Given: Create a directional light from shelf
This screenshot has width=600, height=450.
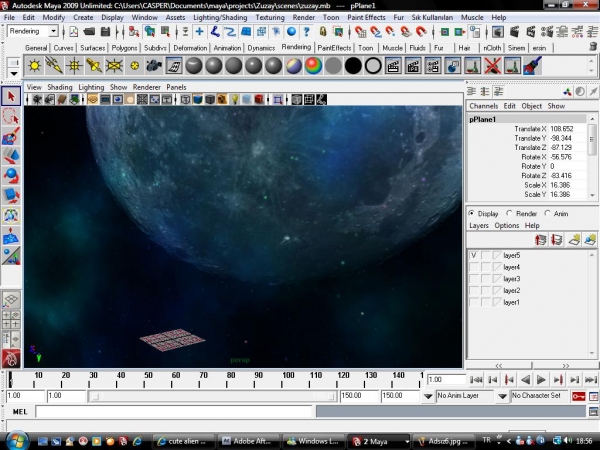Looking at the screenshot, I should coord(54,66).
